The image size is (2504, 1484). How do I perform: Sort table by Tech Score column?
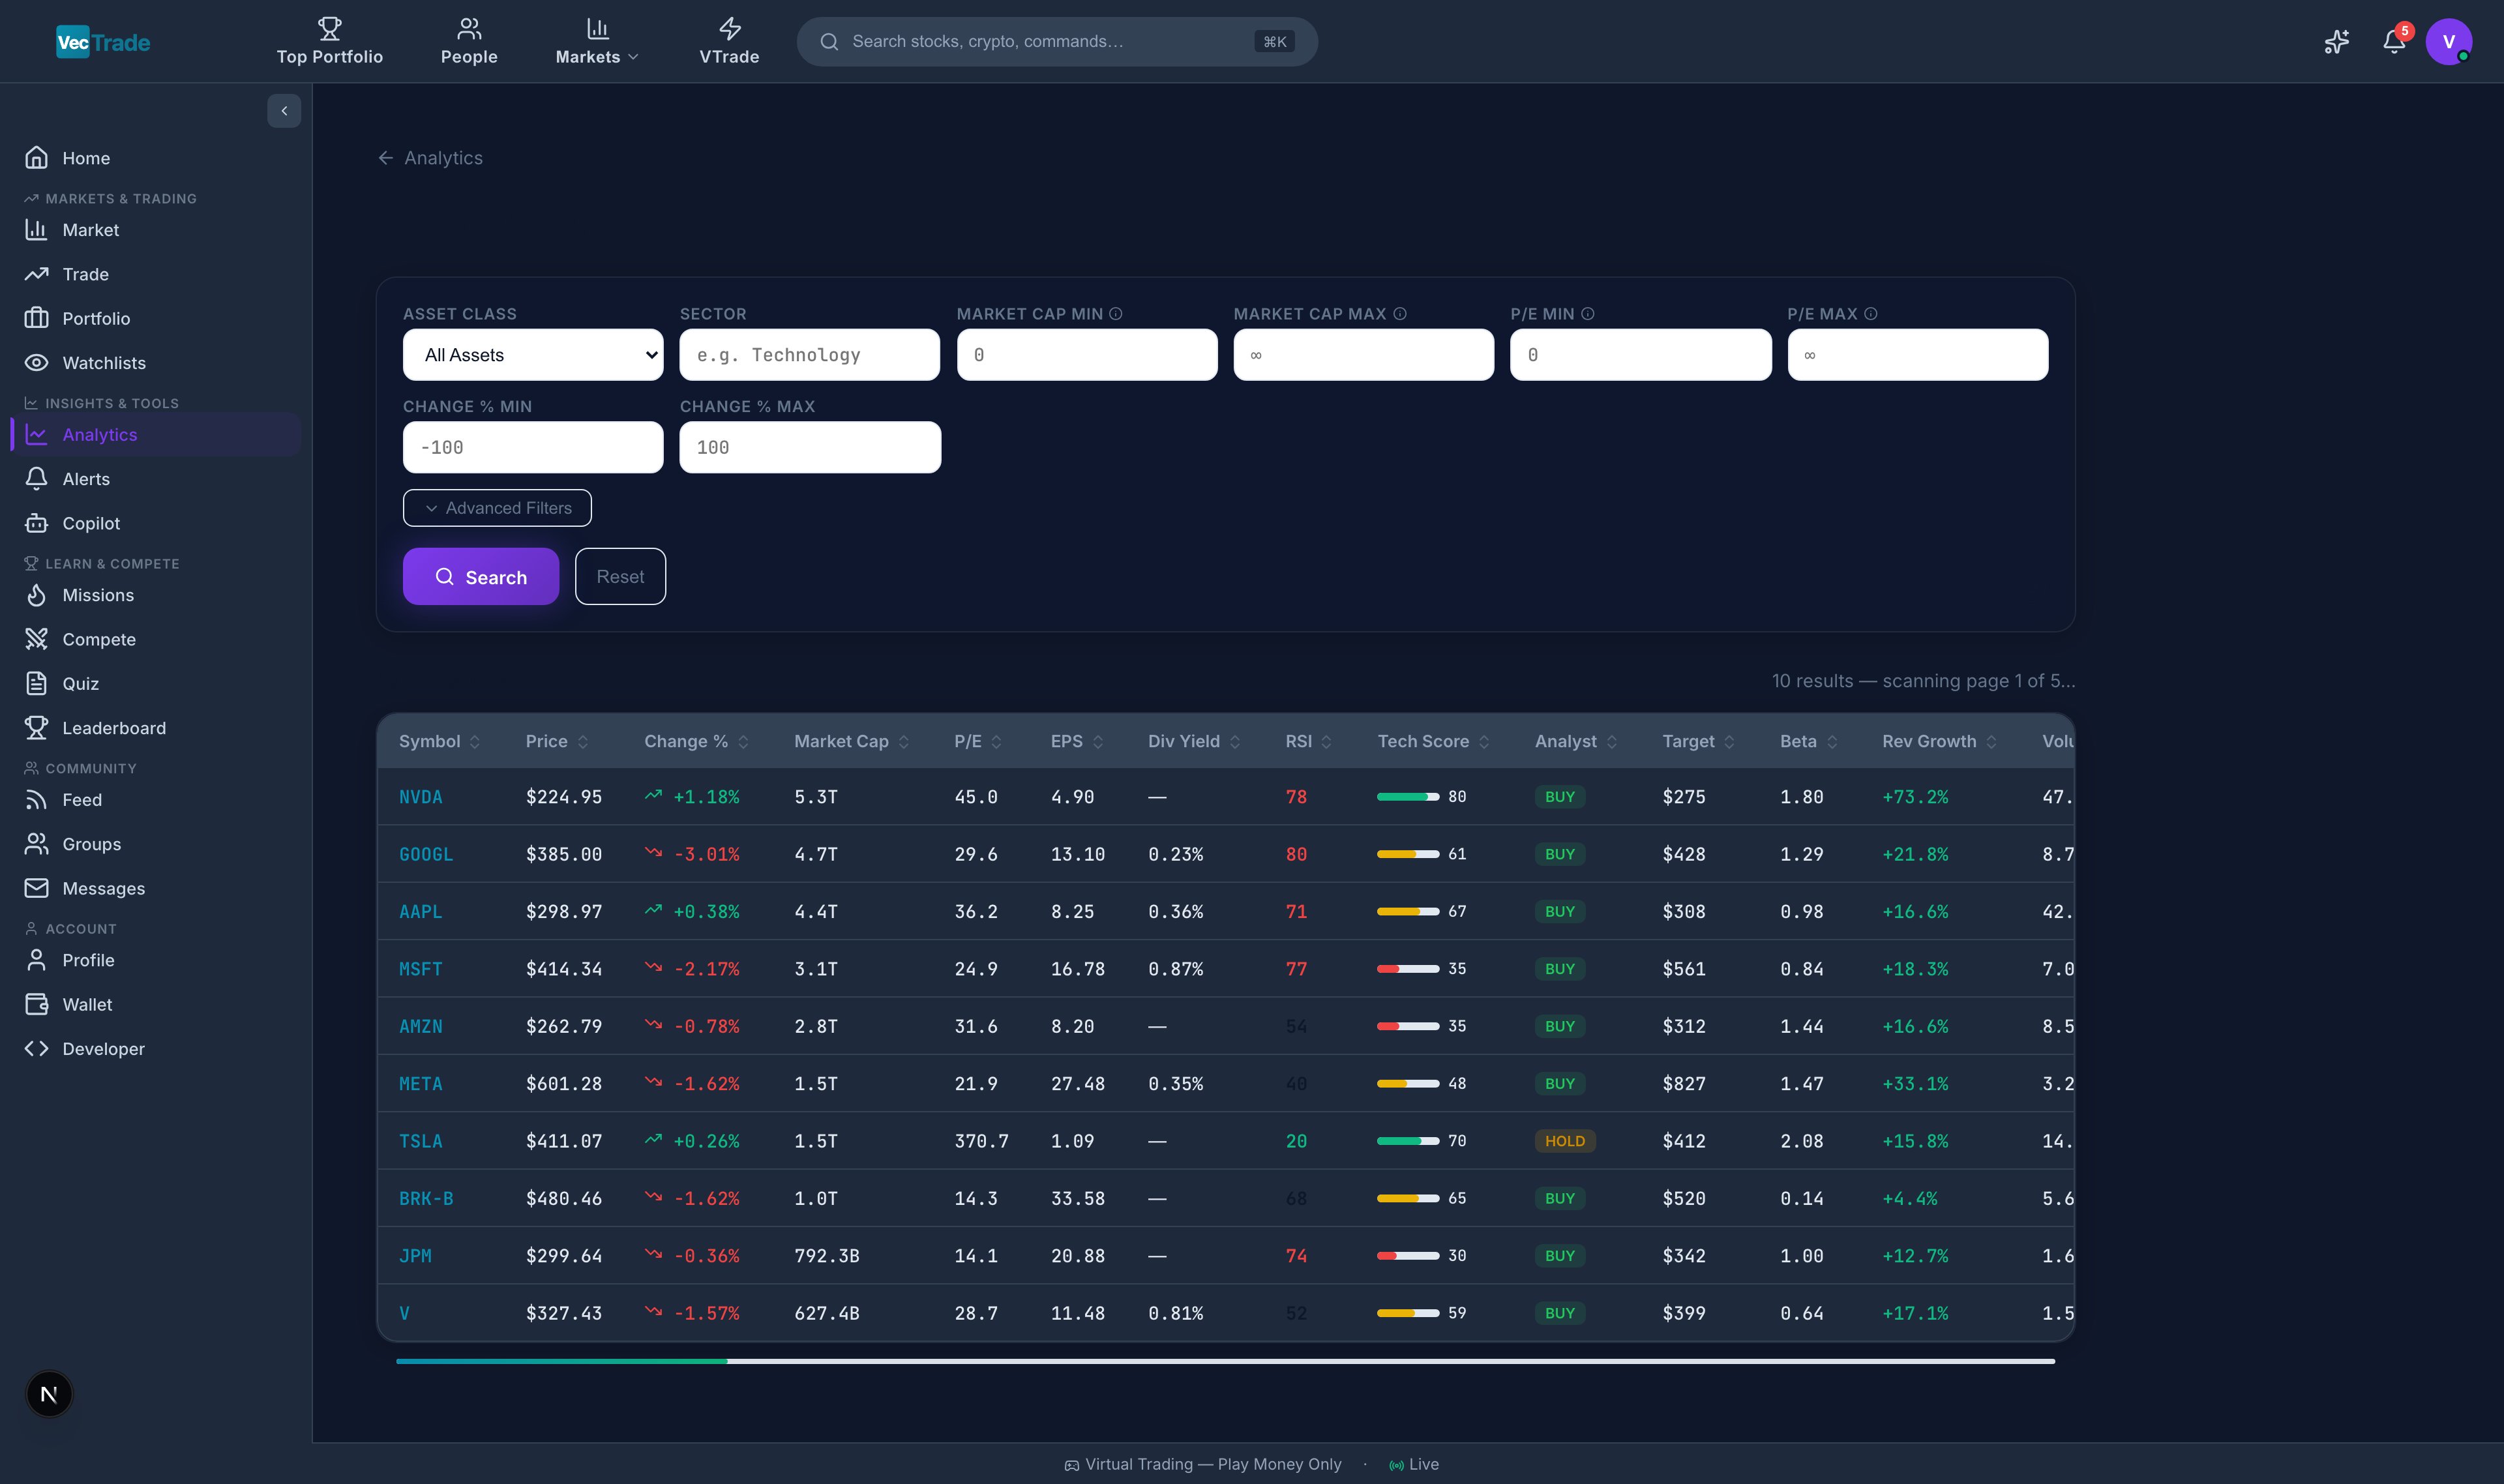coord(1433,741)
